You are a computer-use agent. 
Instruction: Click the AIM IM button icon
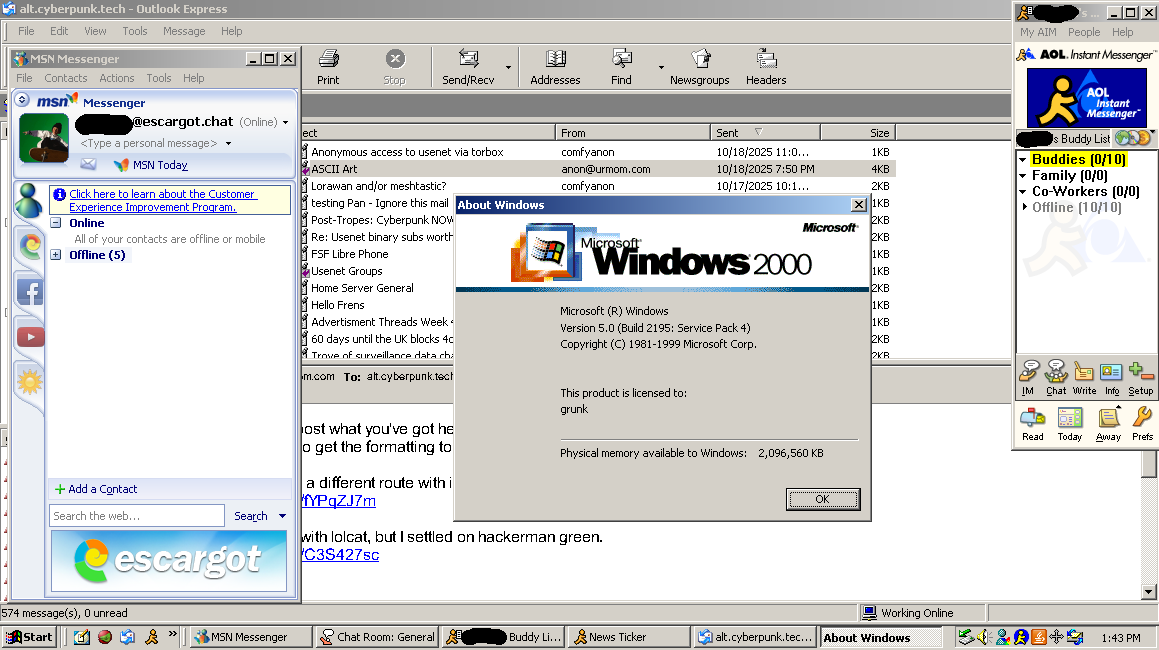(1028, 371)
